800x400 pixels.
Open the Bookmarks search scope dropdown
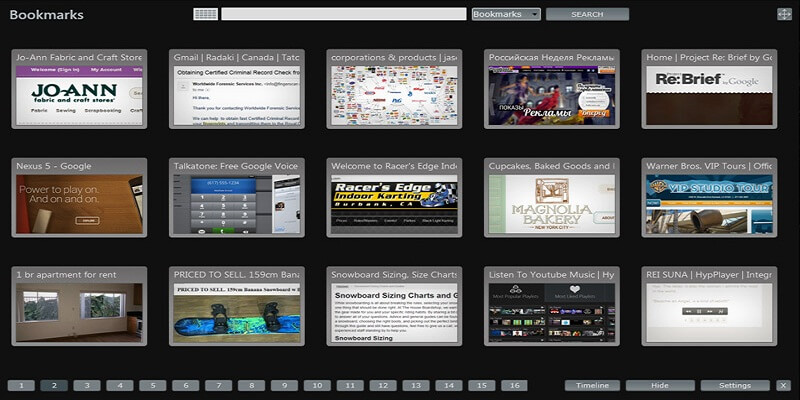pos(506,14)
